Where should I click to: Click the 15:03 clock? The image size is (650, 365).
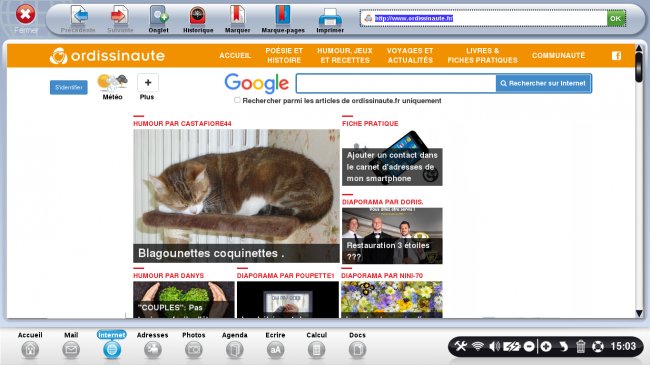point(623,346)
